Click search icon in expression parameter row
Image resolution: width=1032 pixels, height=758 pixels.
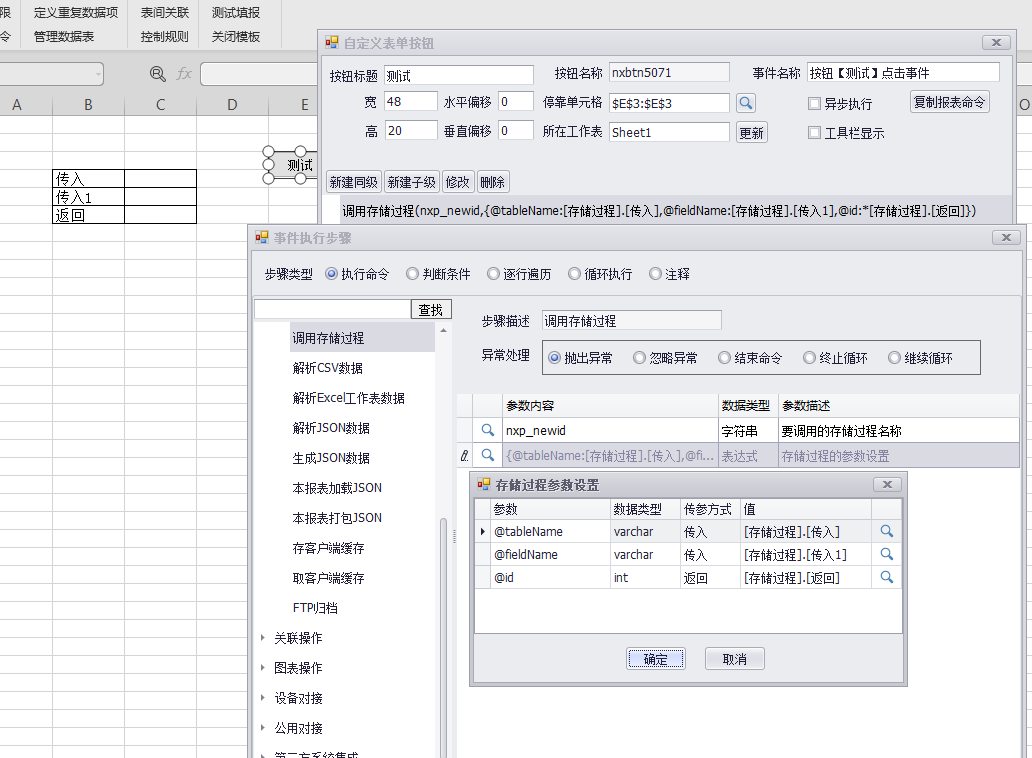pyautogui.click(x=488, y=455)
